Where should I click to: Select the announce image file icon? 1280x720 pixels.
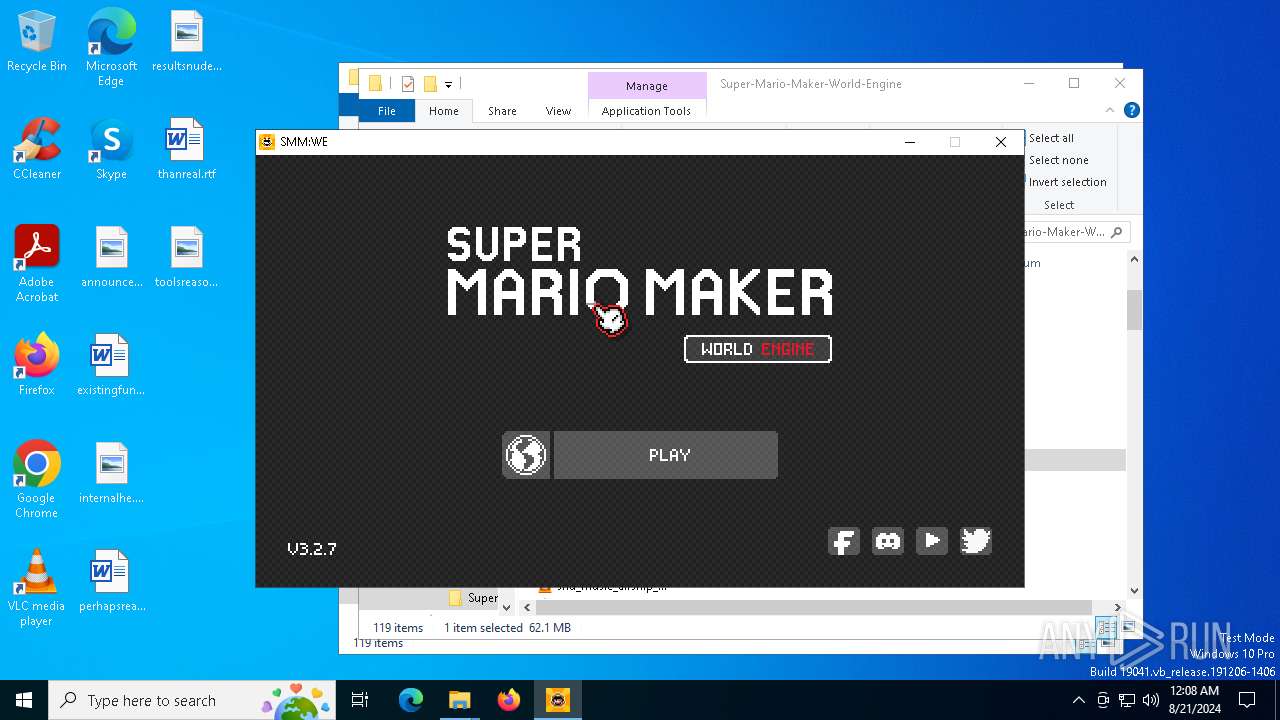pyautogui.click(x=111, y=258)
